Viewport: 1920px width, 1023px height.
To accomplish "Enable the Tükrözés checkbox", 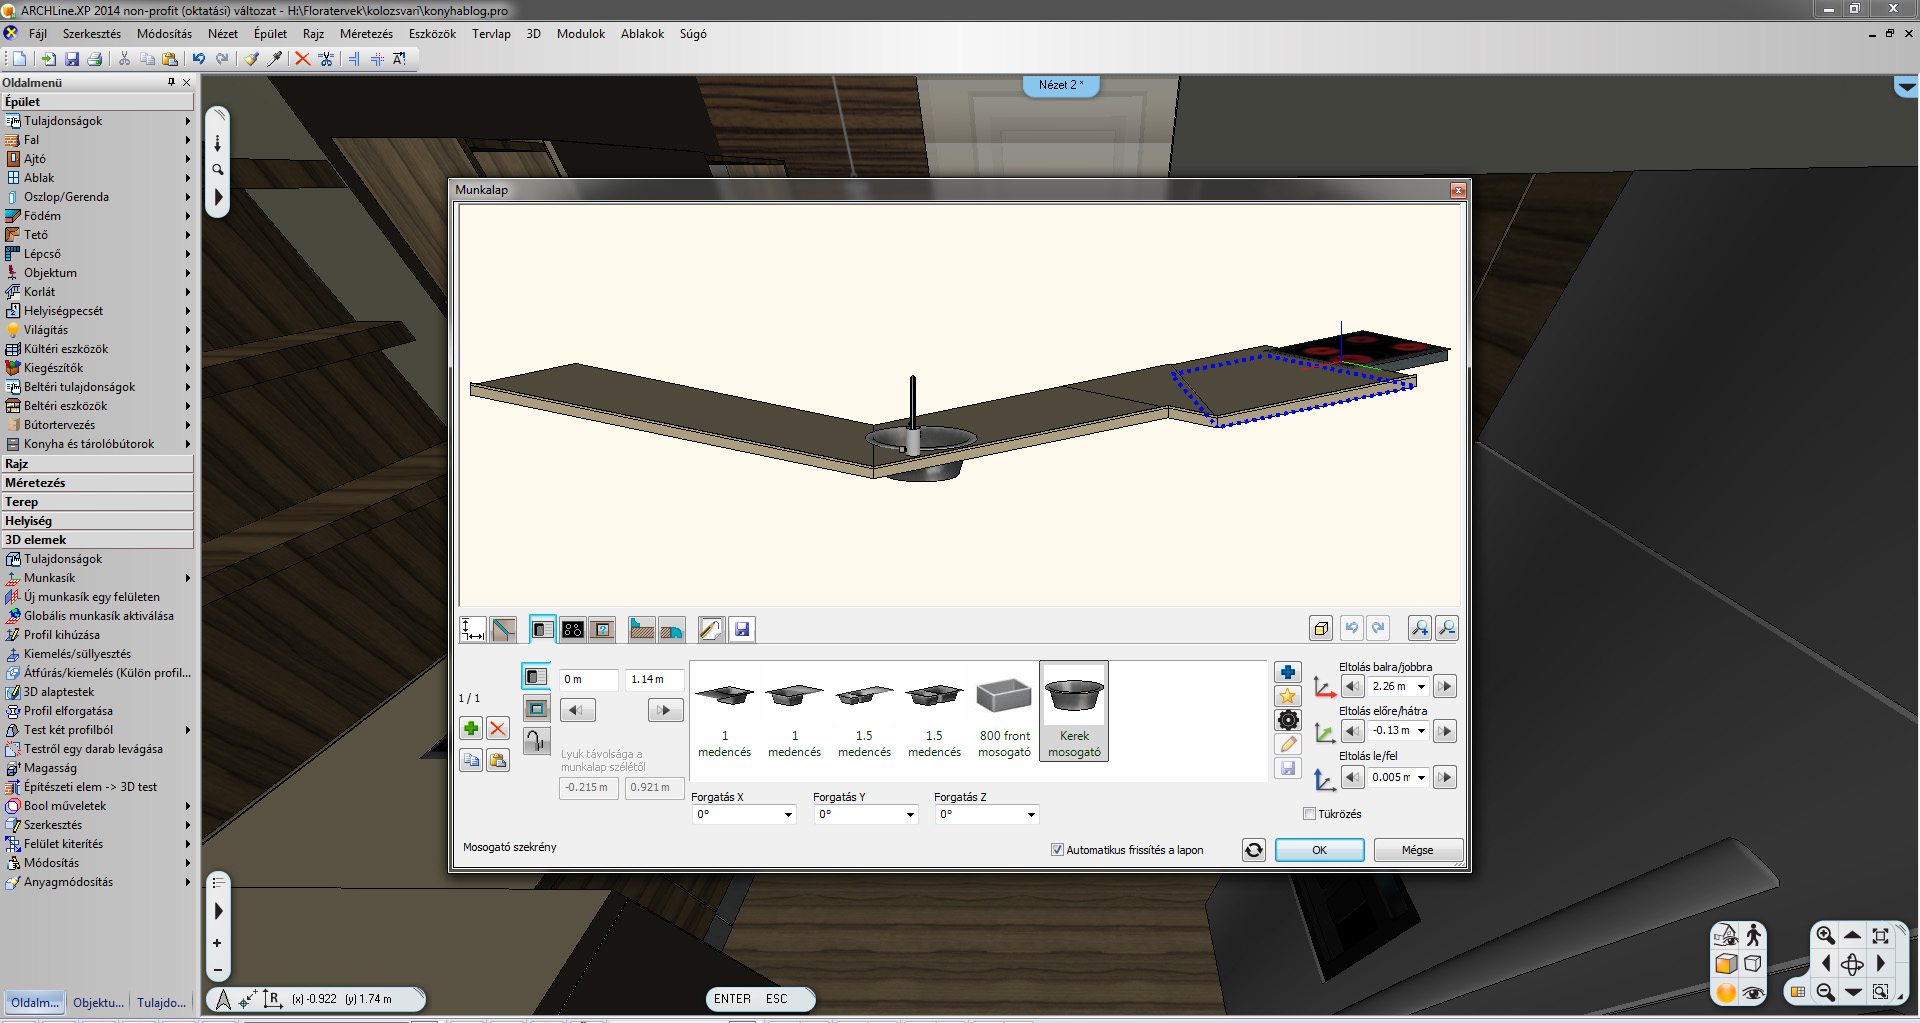I will tap(1309, 814).
